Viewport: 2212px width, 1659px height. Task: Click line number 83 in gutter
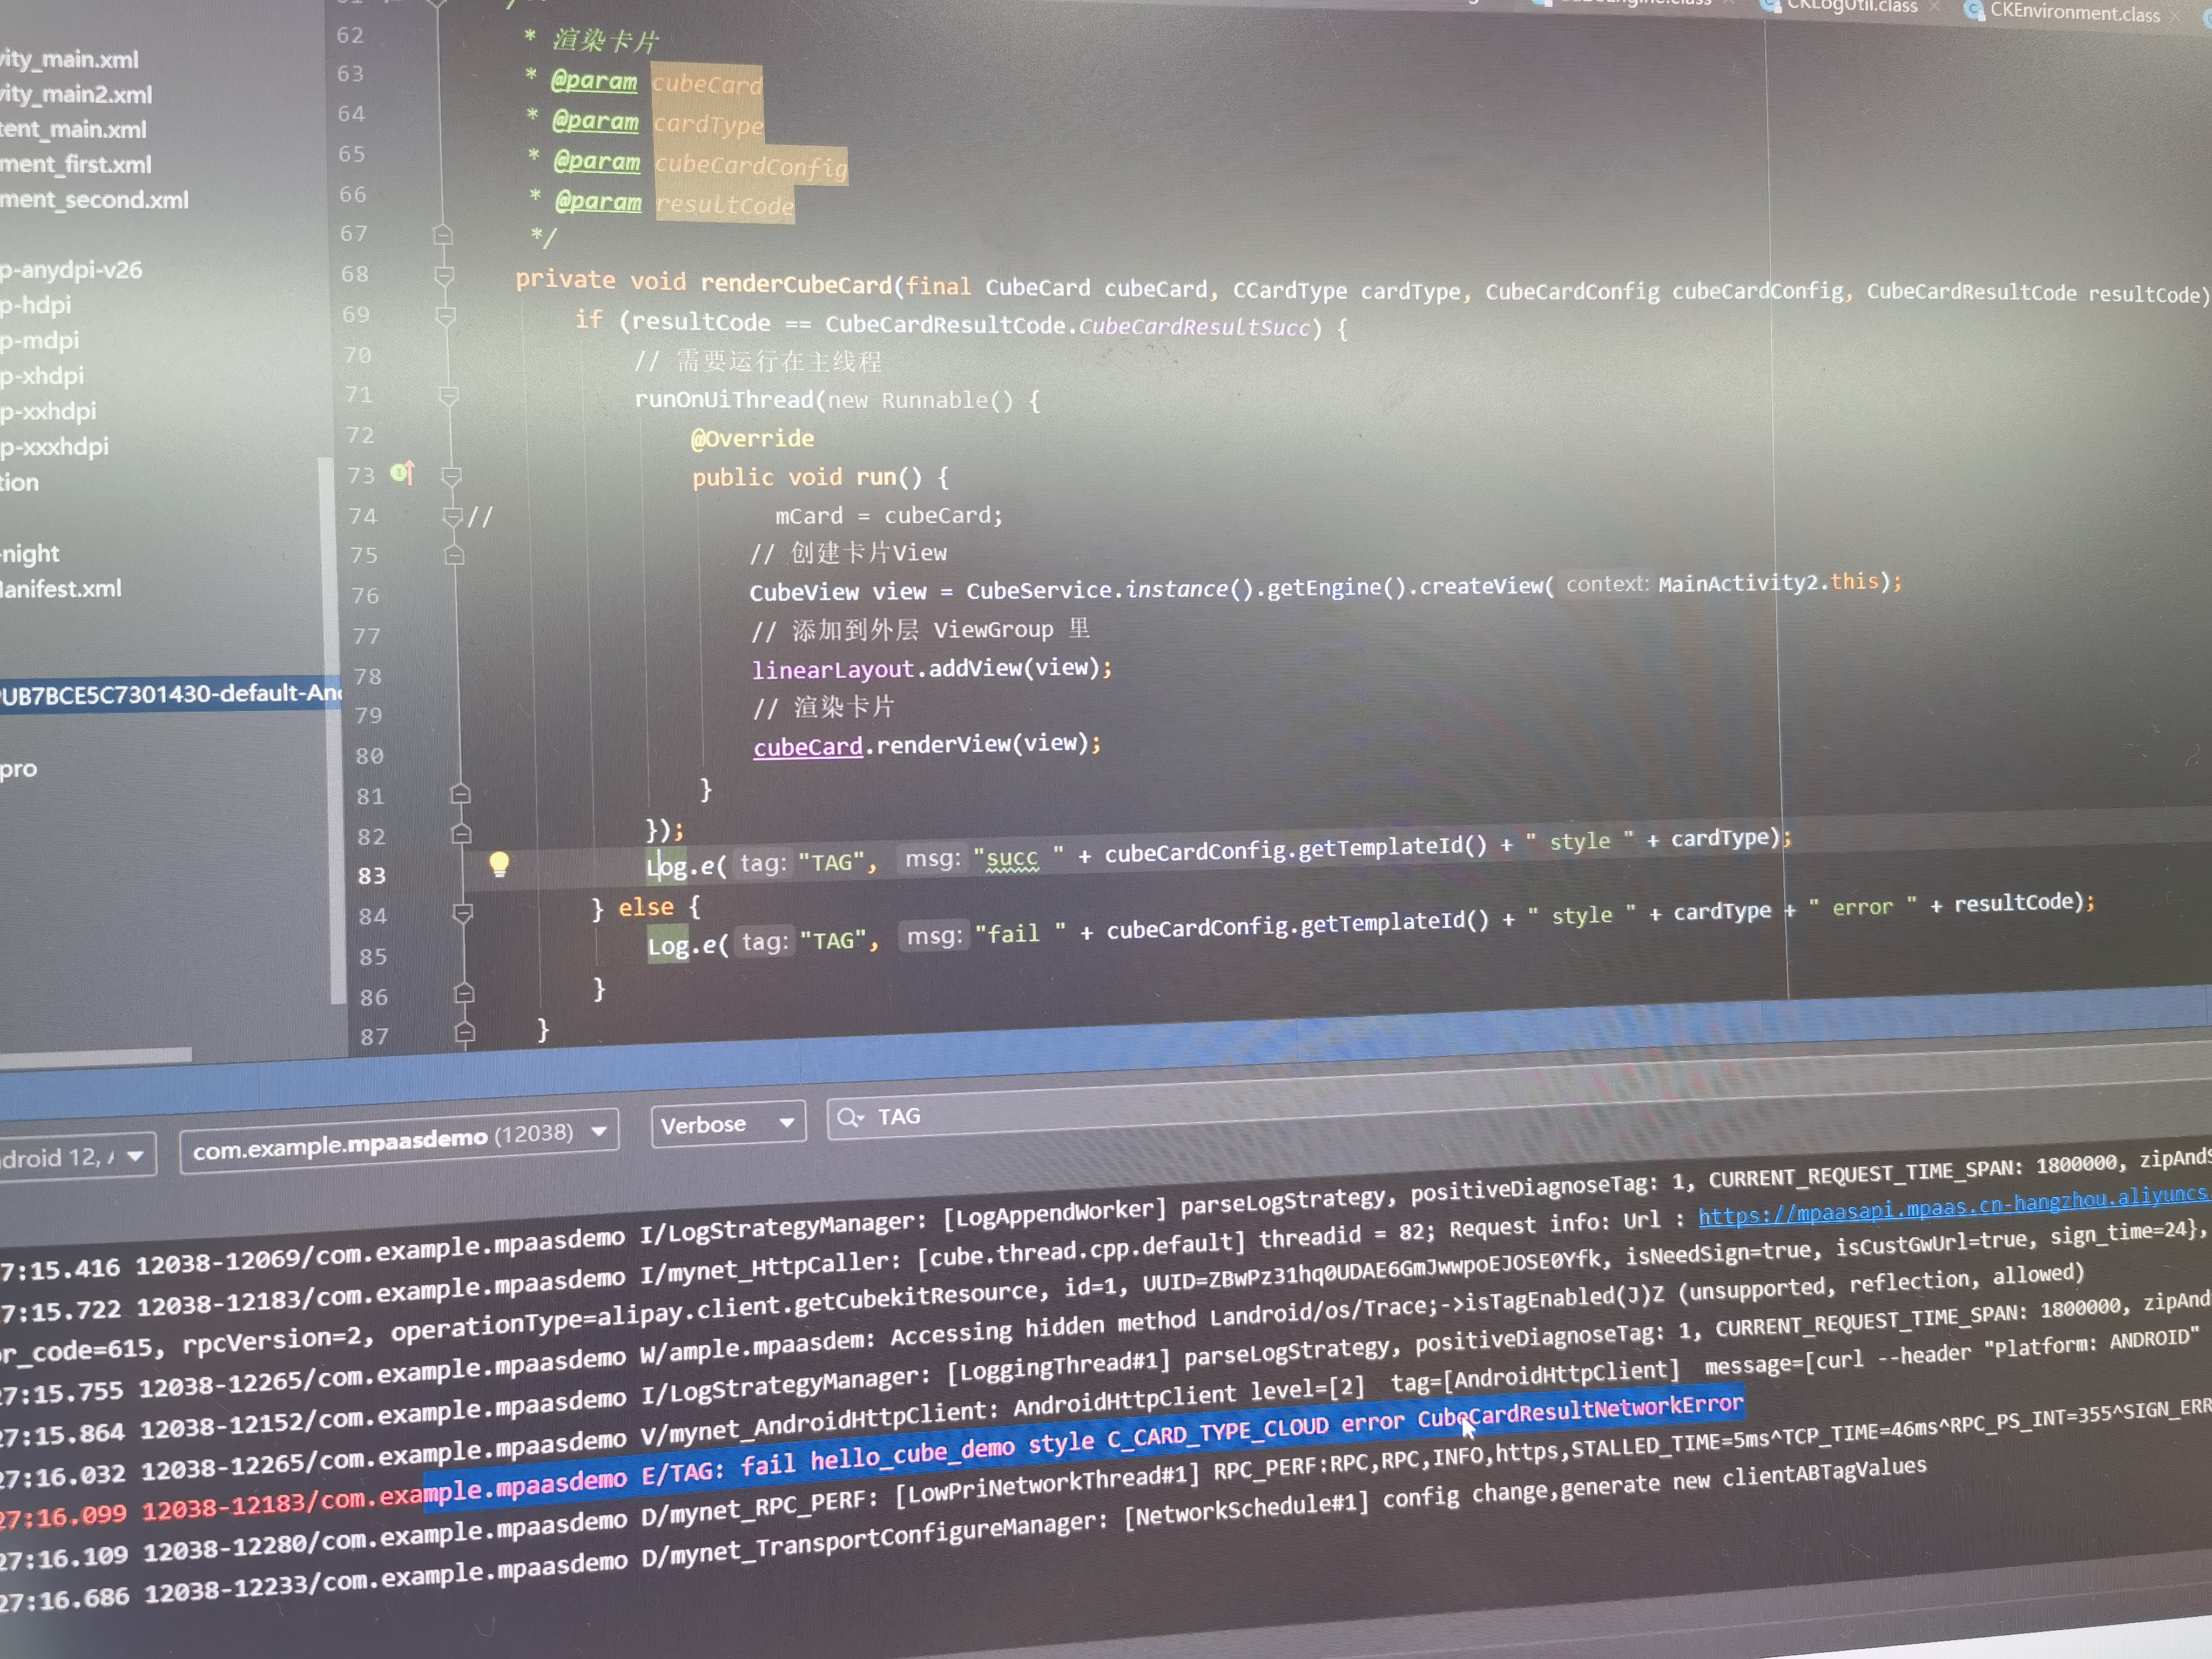click(x=371, y=875)
